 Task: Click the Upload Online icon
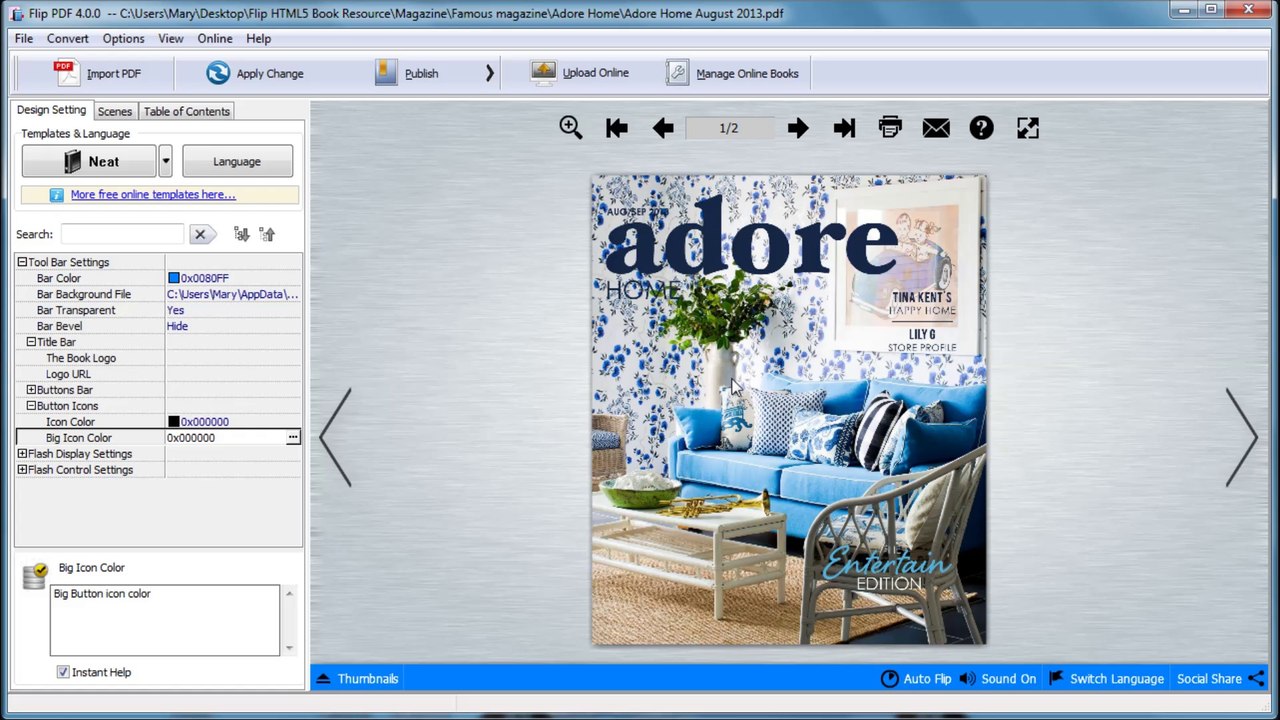(544, 73)
